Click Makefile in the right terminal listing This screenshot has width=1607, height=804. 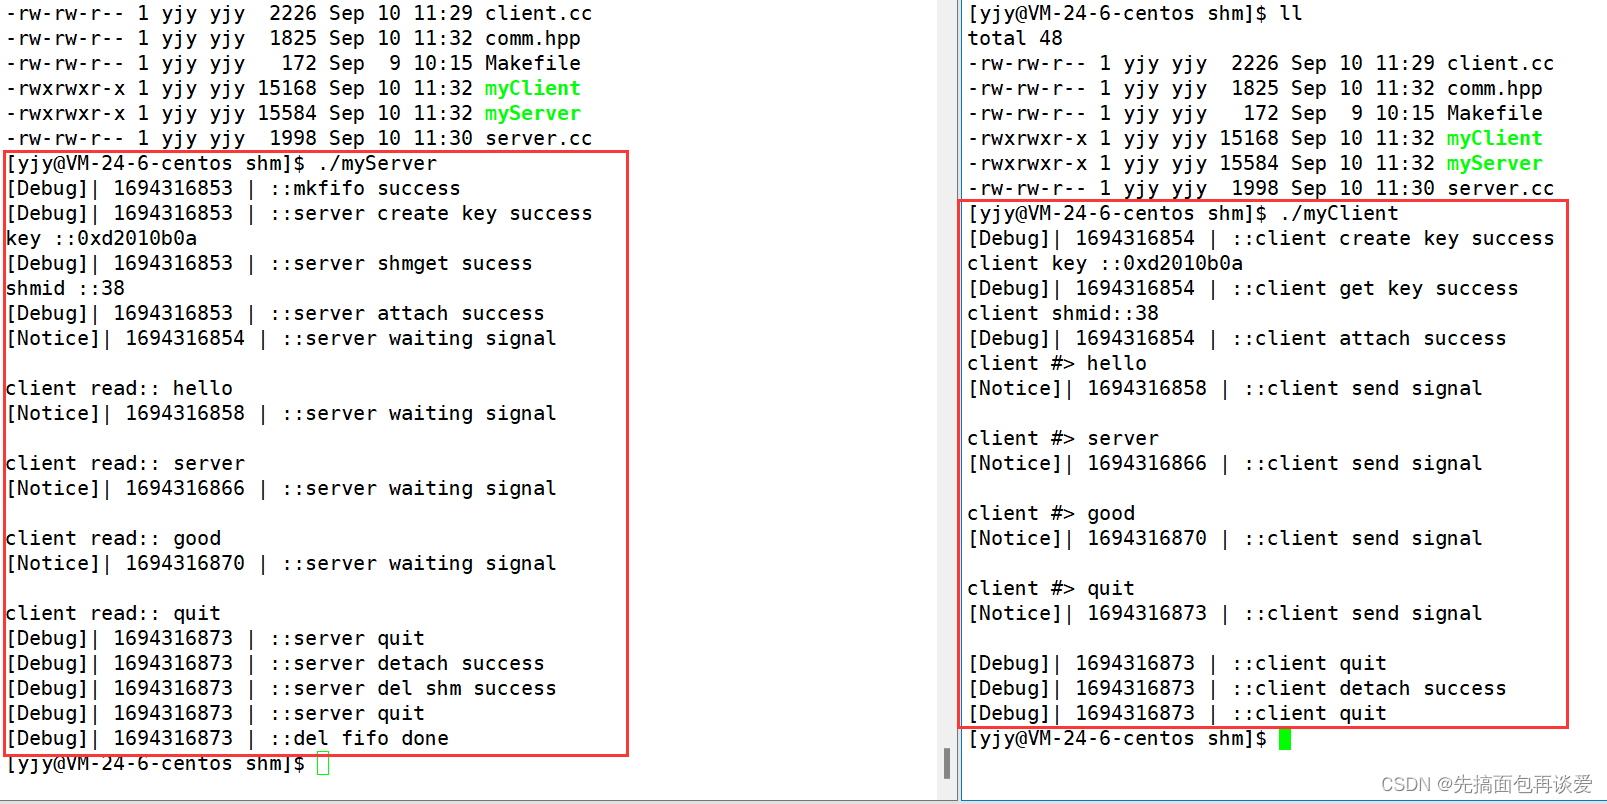pos(1494,114)
